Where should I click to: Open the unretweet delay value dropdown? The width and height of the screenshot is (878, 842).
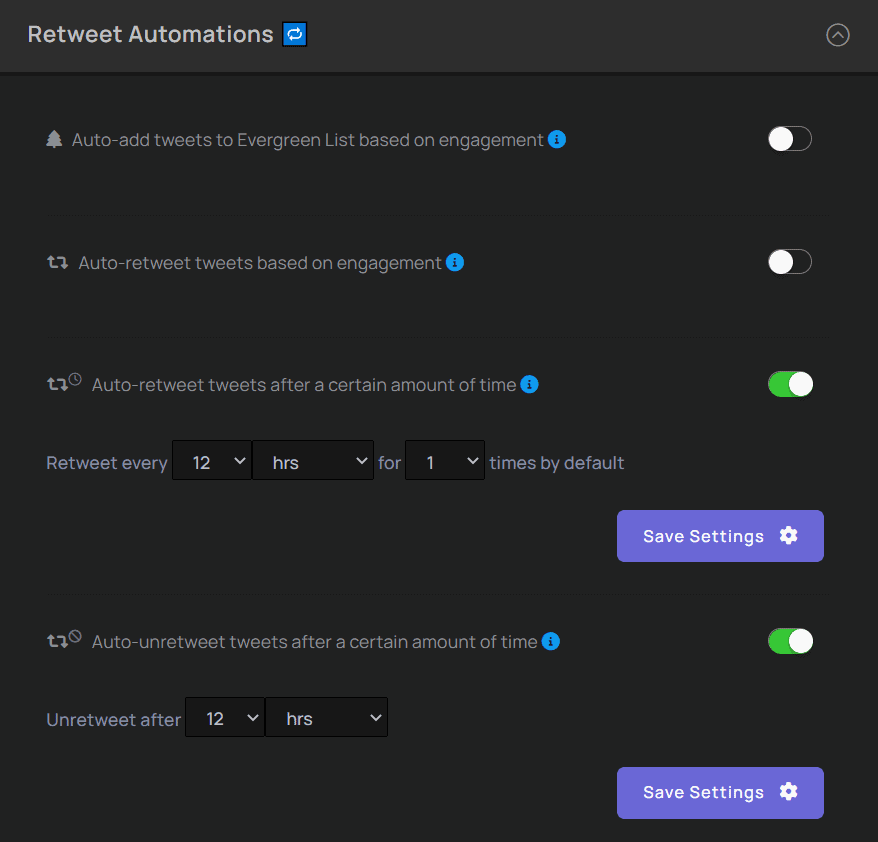(x=224, y=717)
